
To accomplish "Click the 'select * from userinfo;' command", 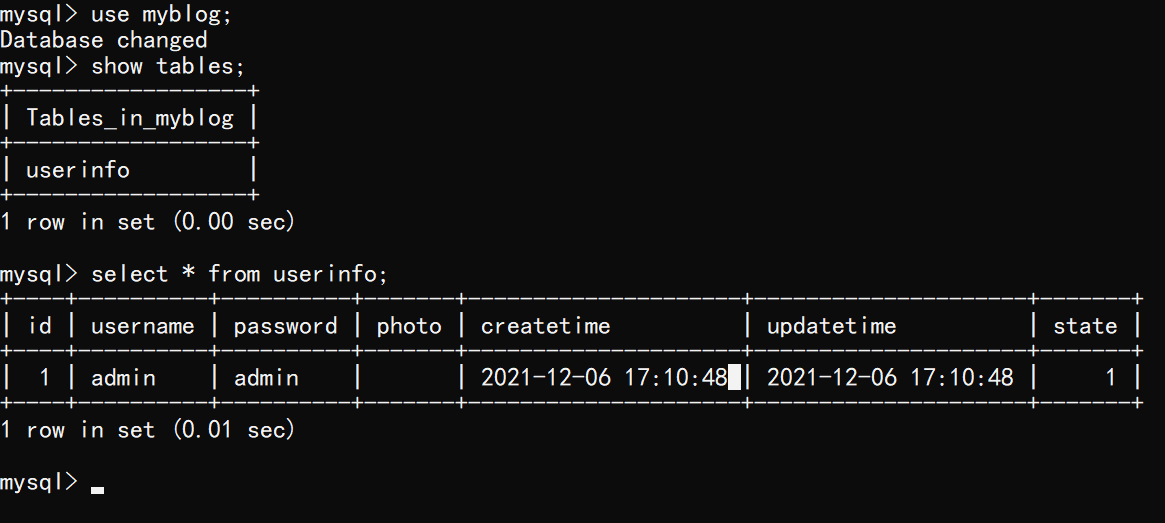I will pyautogui.click(x=239, y=274).
